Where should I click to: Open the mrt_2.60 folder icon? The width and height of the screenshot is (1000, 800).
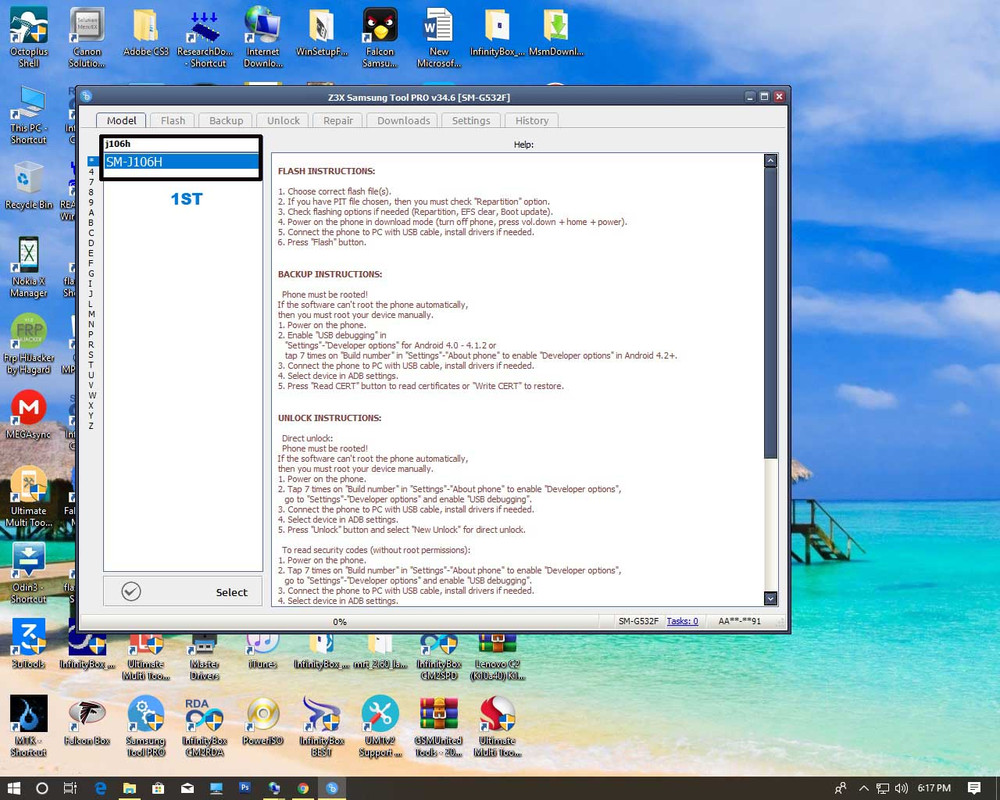[381, 651]
